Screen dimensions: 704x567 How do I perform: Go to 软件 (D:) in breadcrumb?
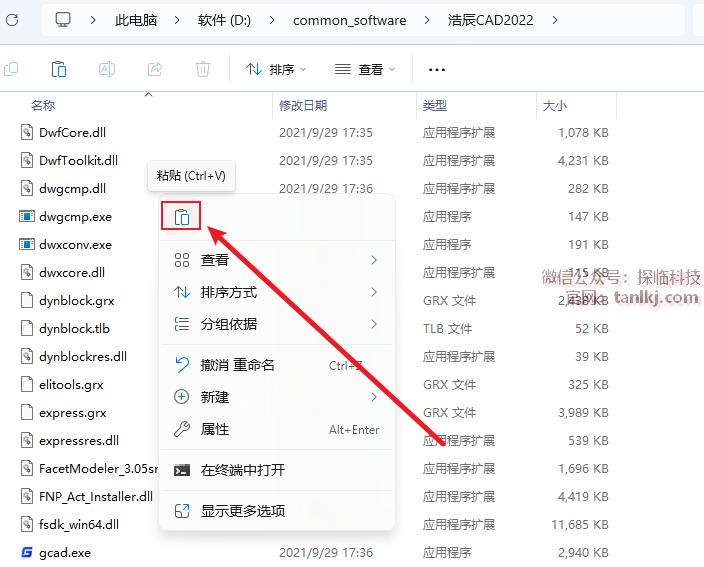tap(224, 20)
